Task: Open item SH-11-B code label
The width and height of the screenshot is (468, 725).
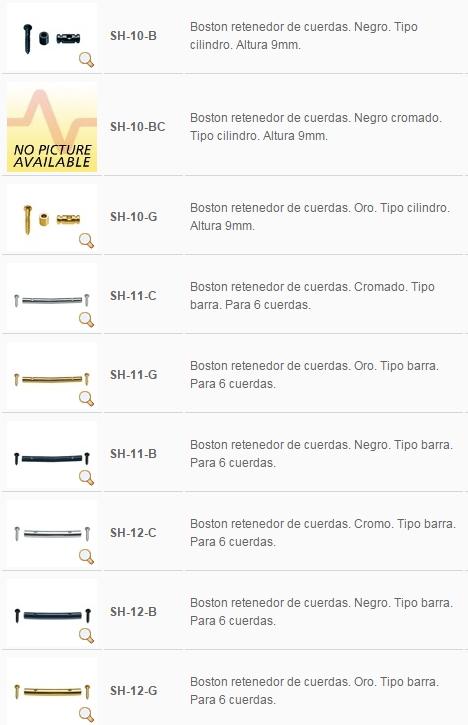Action: [133, 454]
